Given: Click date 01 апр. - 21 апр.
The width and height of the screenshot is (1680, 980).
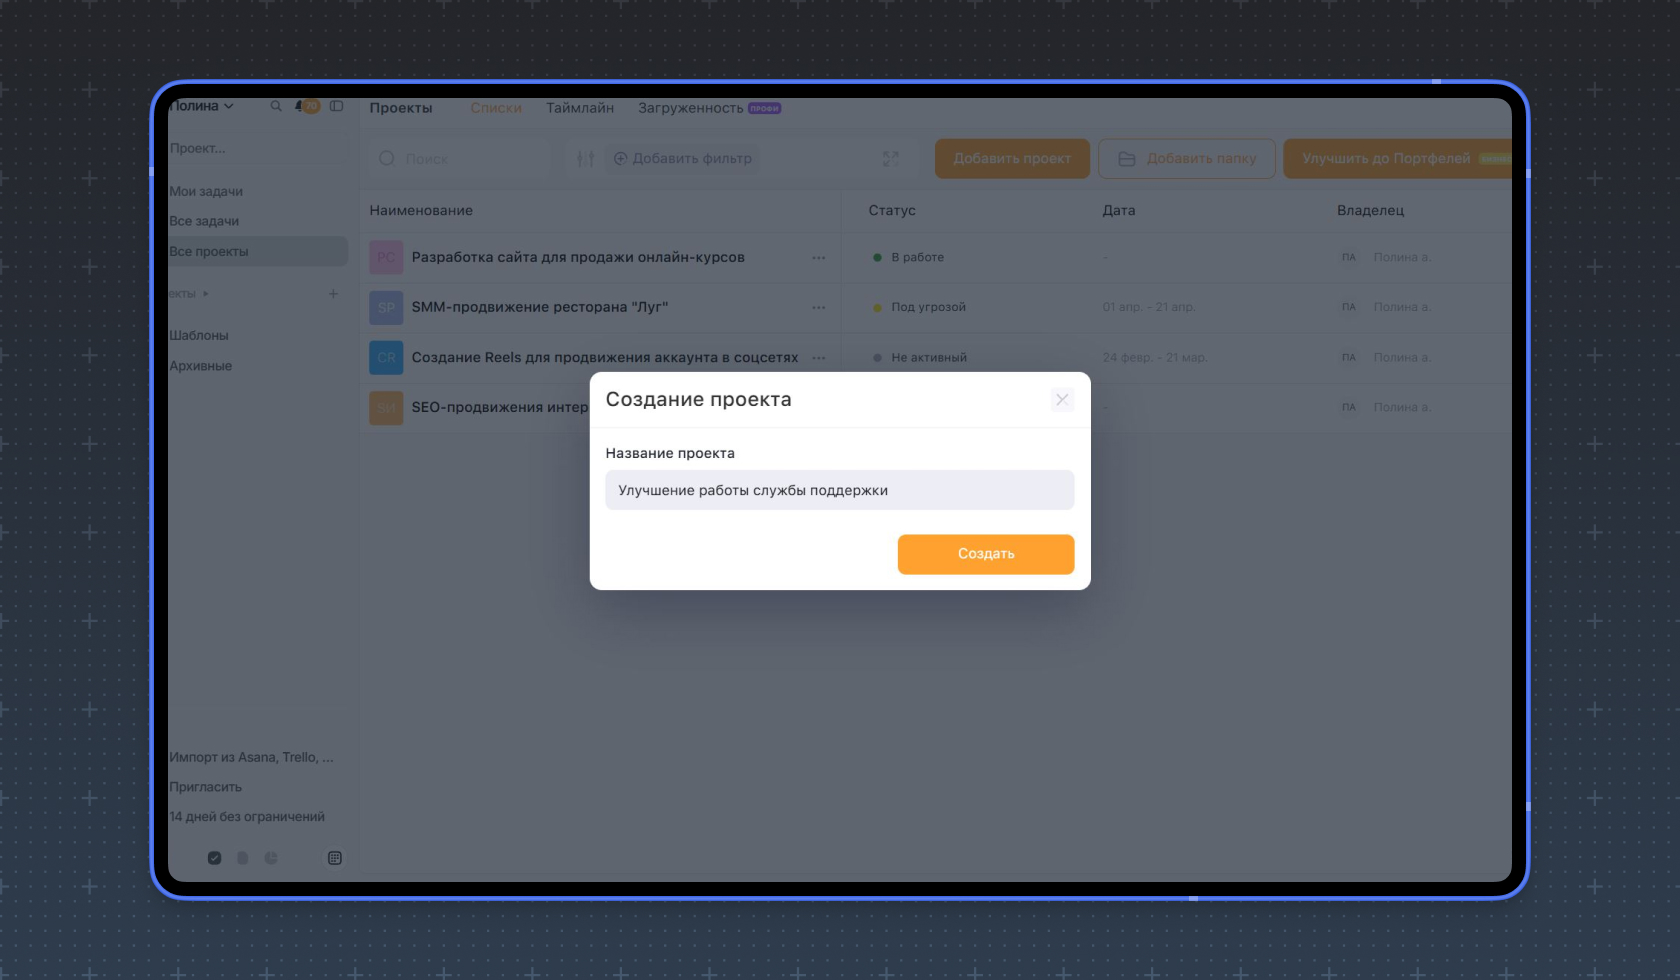Looking at the screenshot, I should tap(1148, 307).
